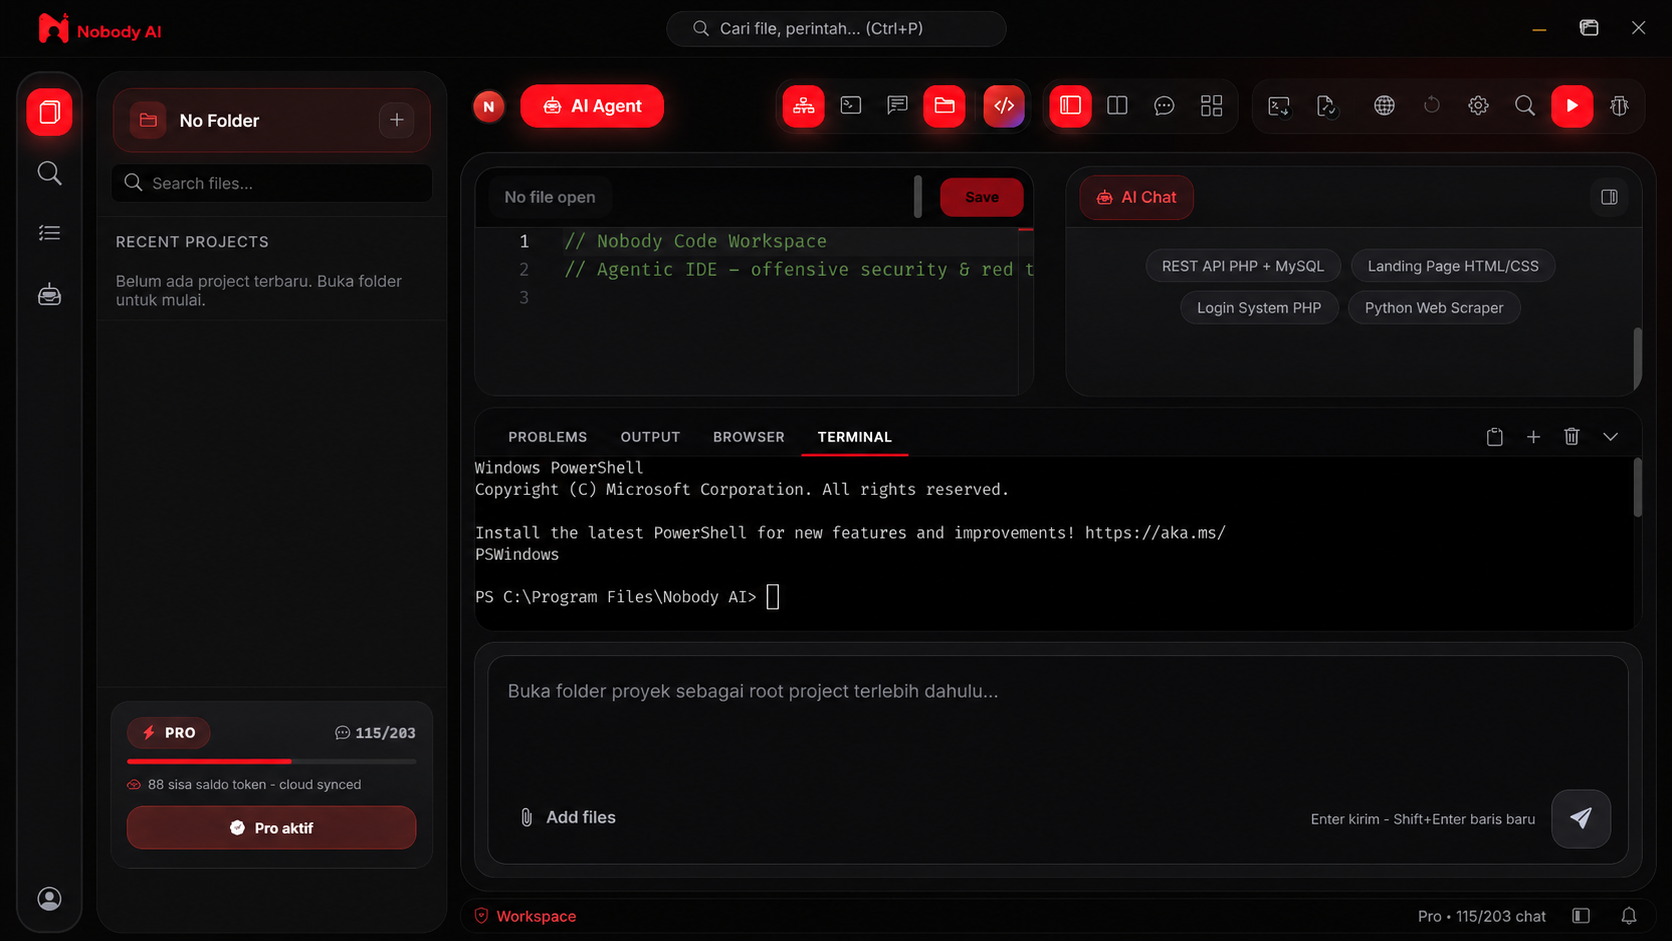
Task: Click the RECENT PROJECTS heading
Action: point(192,242)
